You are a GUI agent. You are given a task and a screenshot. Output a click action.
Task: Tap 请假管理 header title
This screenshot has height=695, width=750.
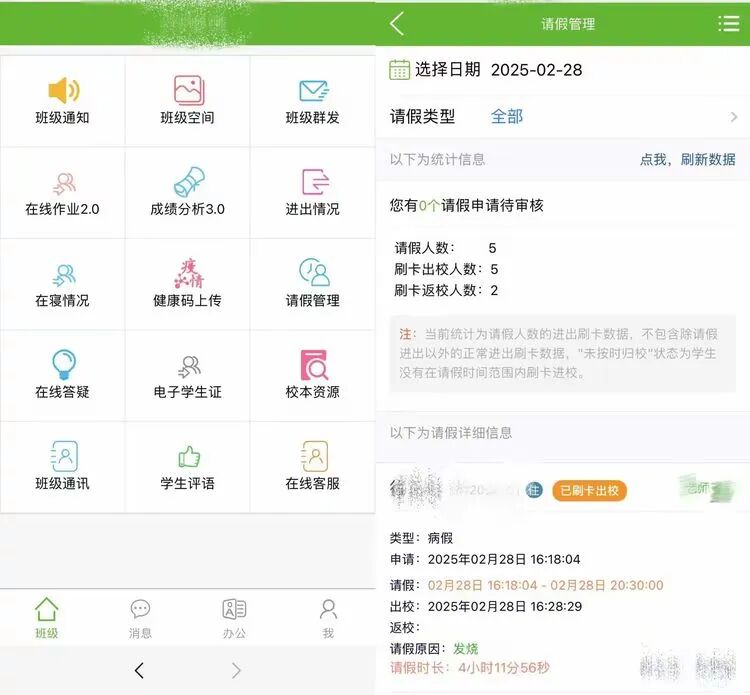click(x=568, y=24)
